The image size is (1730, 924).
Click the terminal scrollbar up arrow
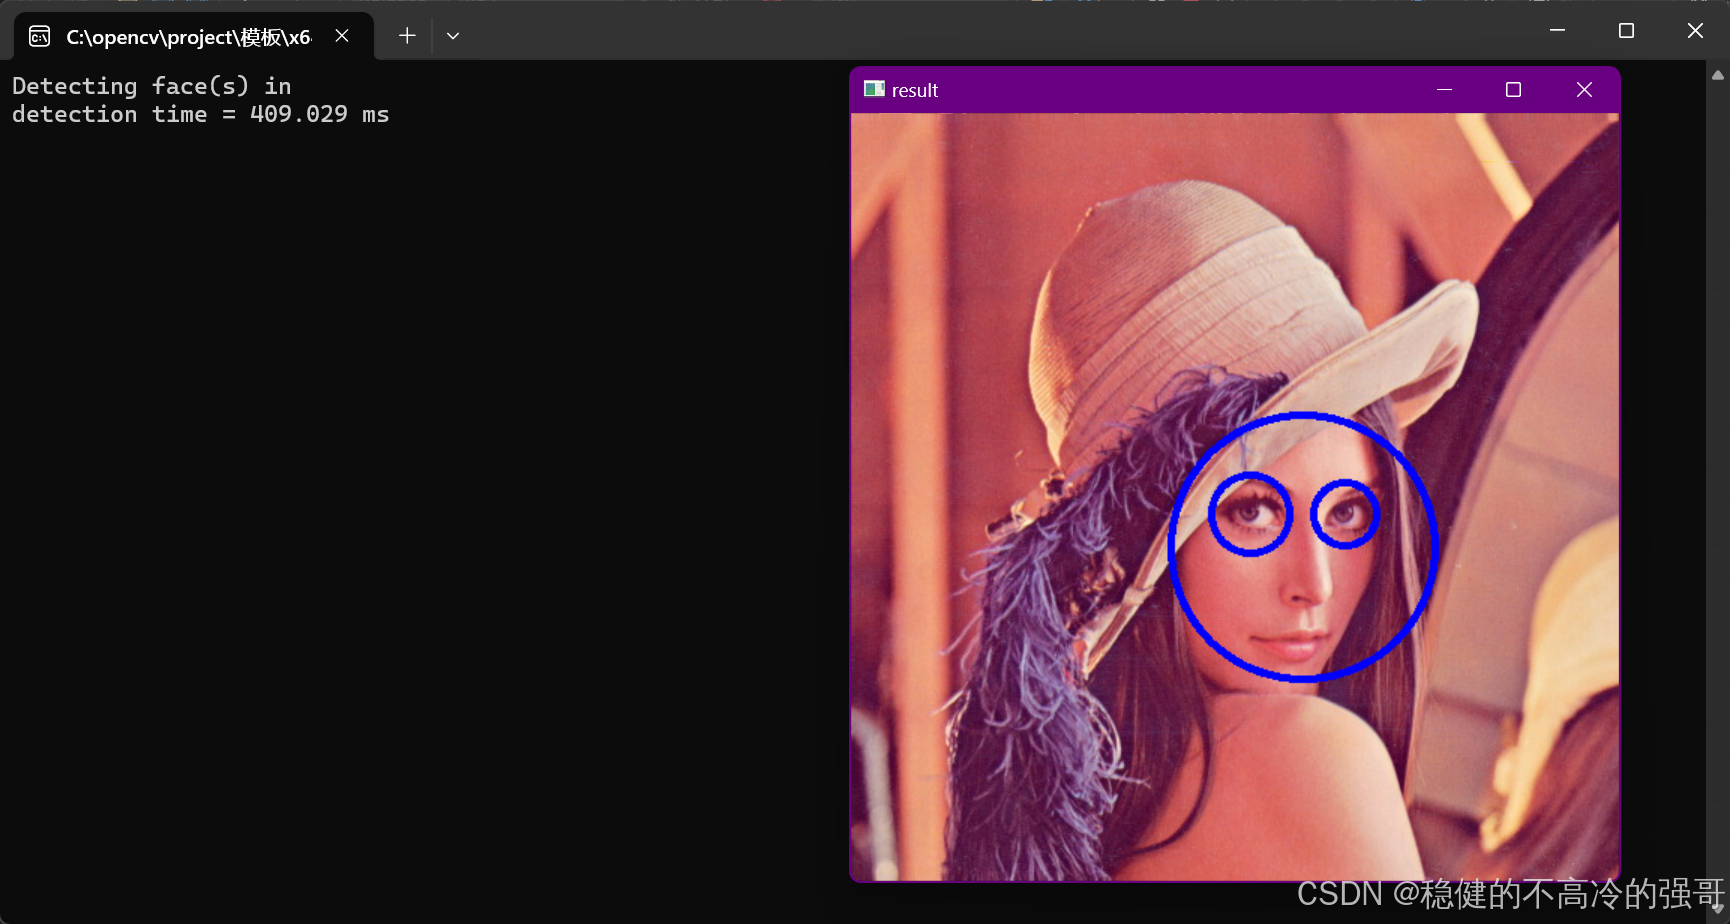[x=1718, y=75]
